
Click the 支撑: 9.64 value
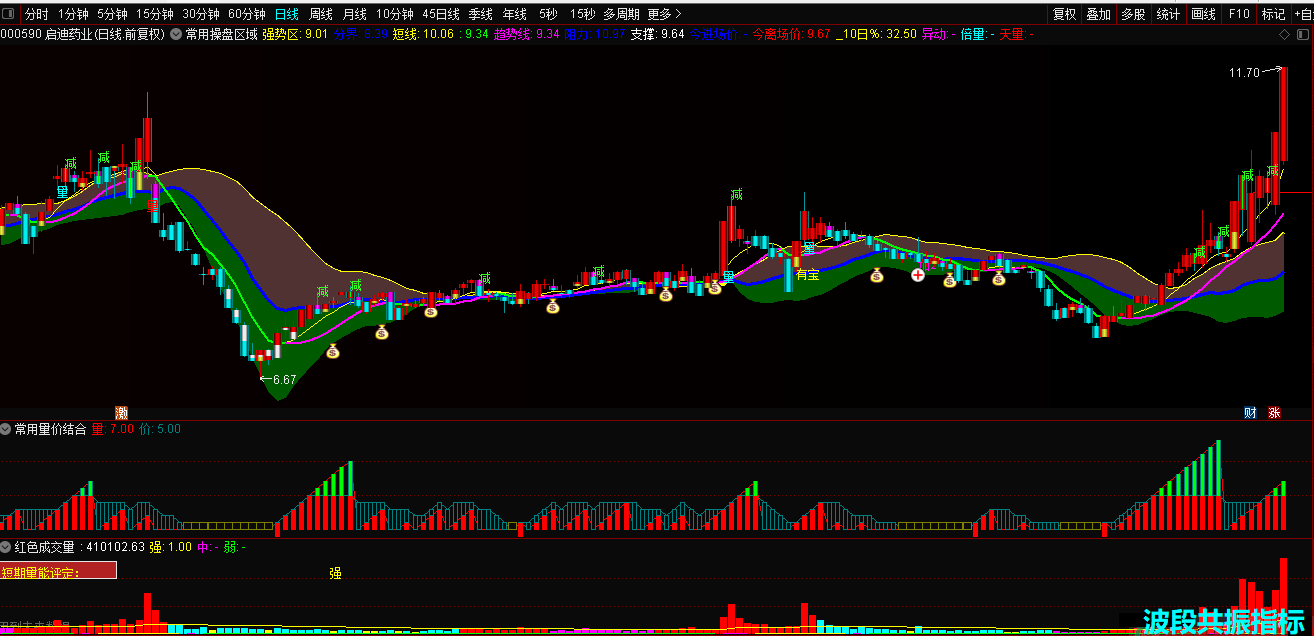tap(657, 34)
